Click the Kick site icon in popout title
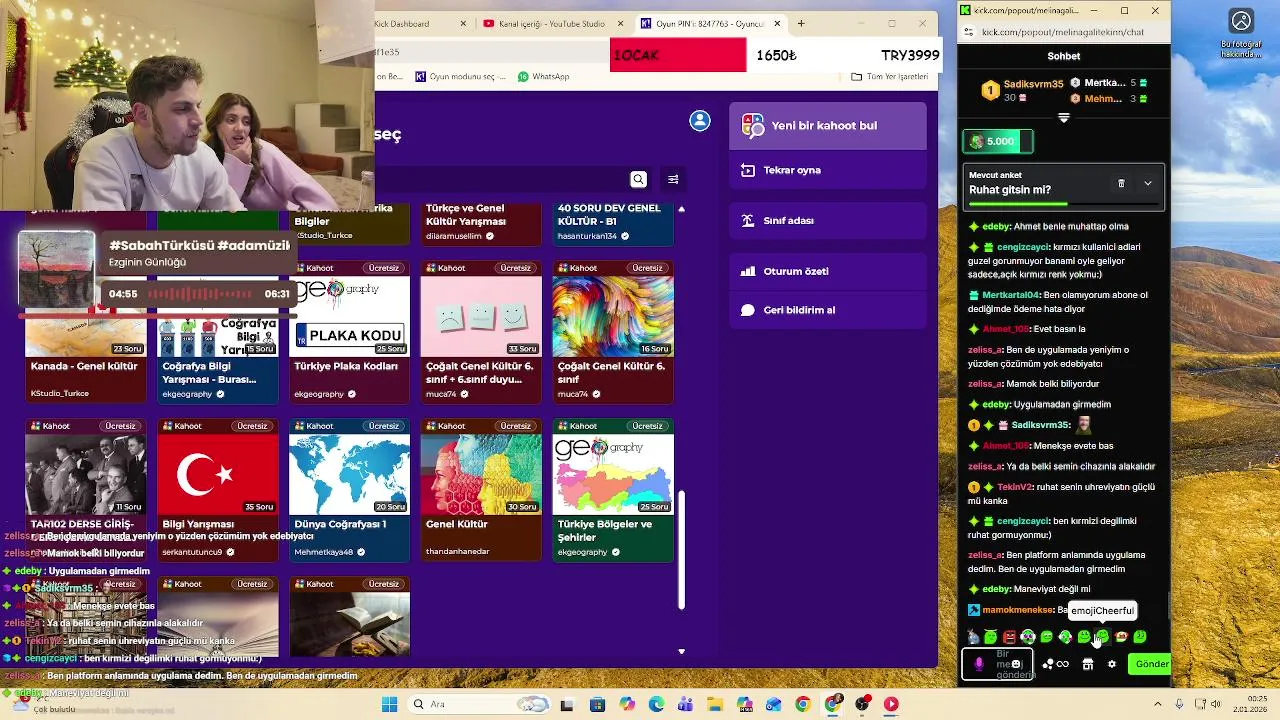Image resolution: width=1280 pixels, height=720 pixels. tap(965, 10)
